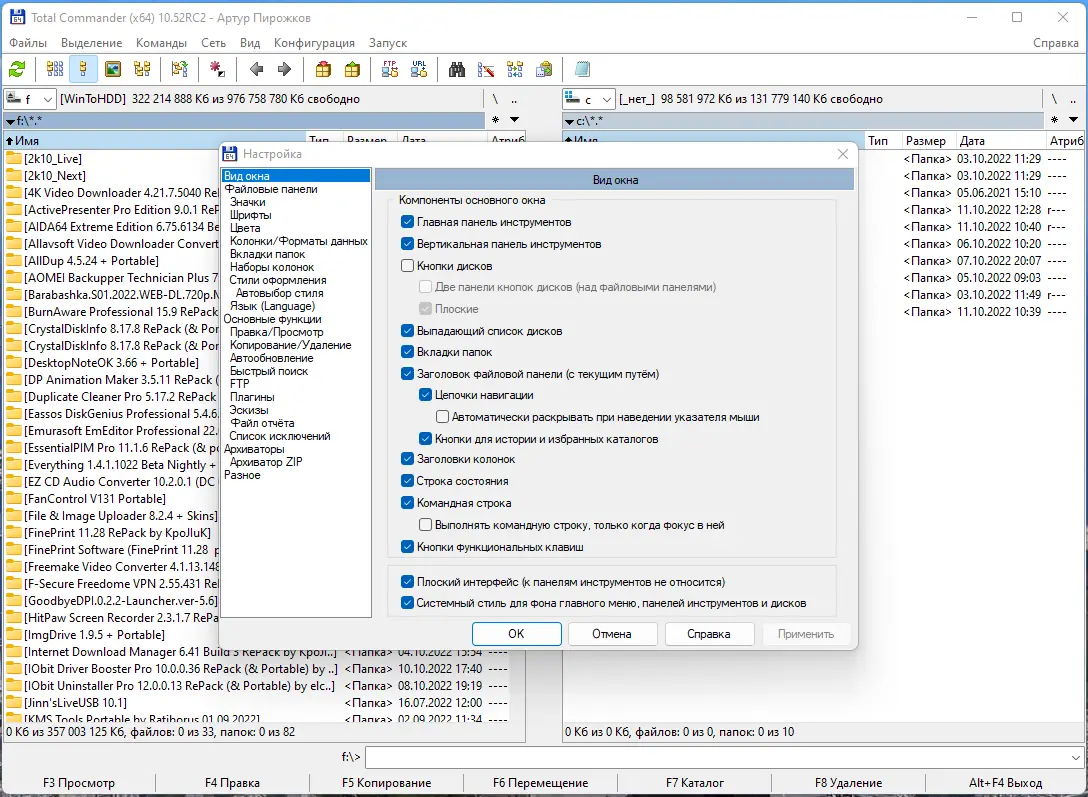Open the left panel directory hotlist asterisk
The height and width of the screenshot is (797, 1088).
(495, 120)
